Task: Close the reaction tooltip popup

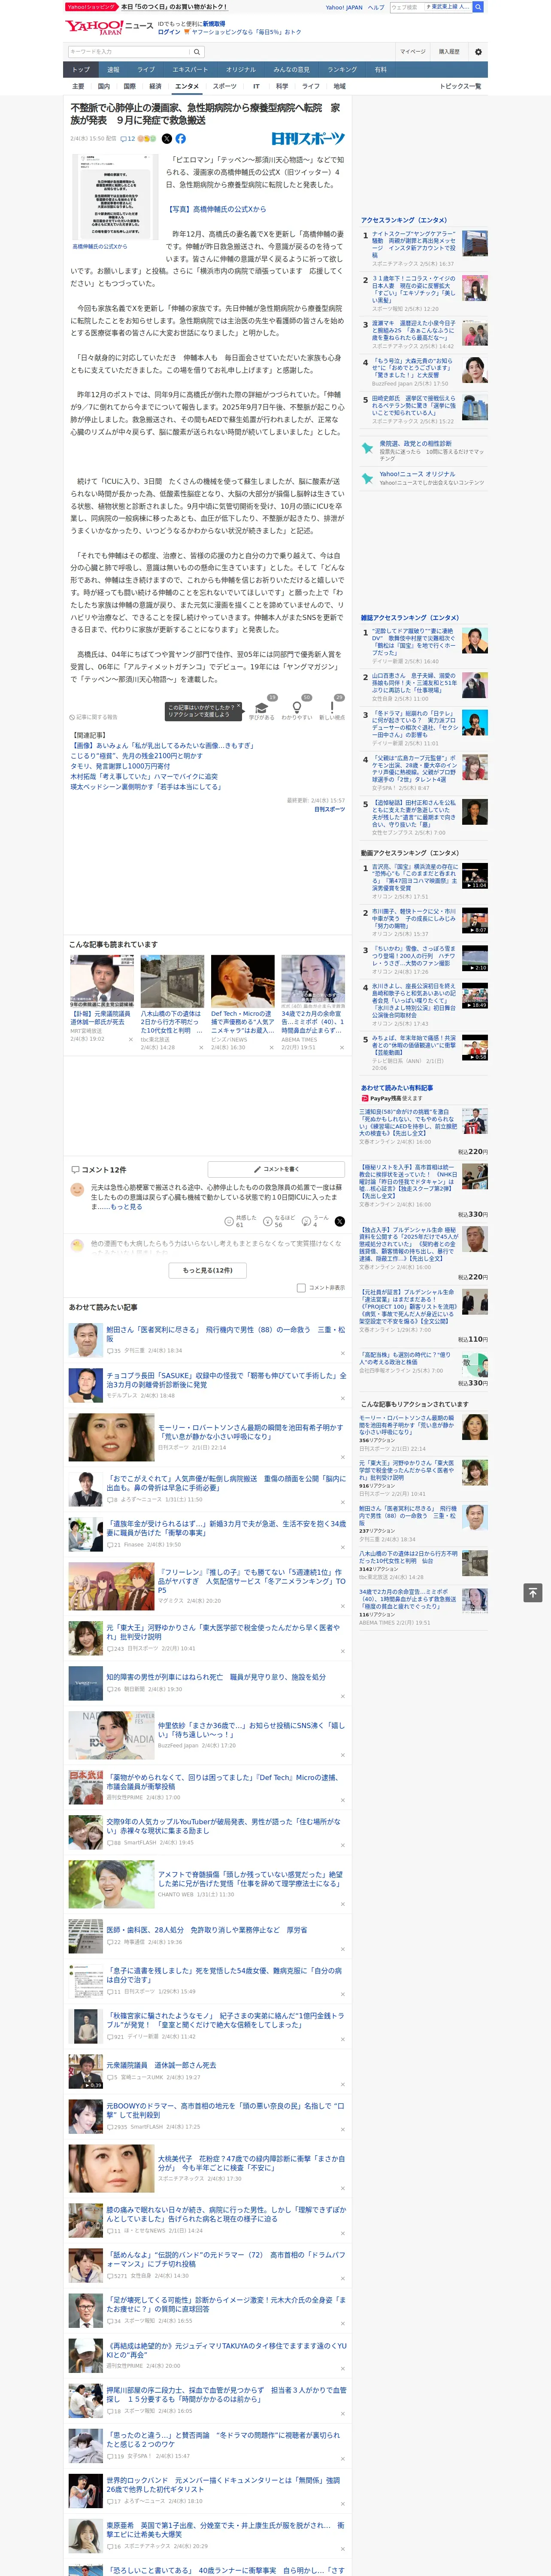Action: 240,706
